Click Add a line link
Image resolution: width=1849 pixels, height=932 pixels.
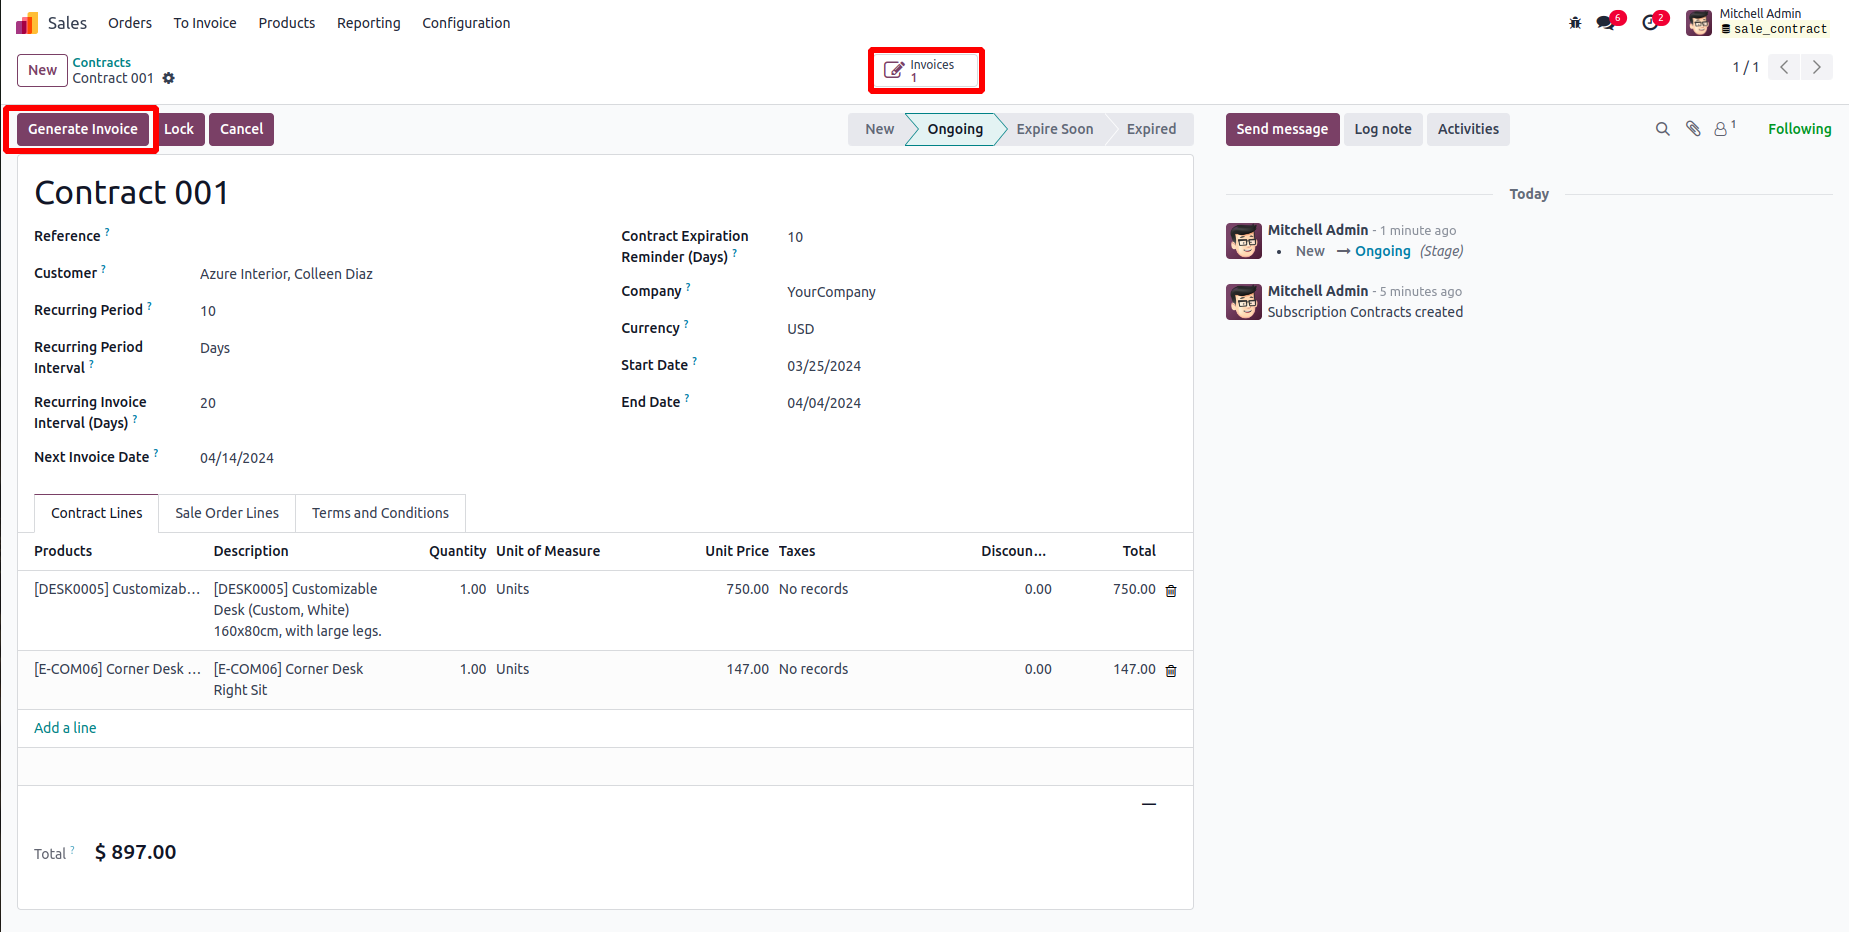[x=65, y=728]
